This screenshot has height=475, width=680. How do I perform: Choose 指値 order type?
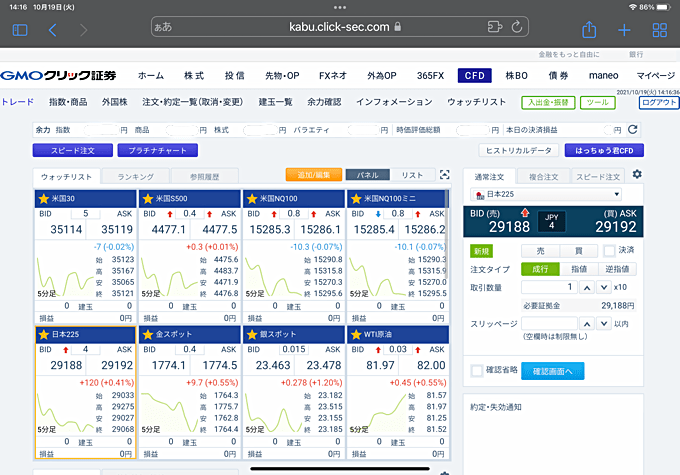pyautogui.click(x=579, y=269)
